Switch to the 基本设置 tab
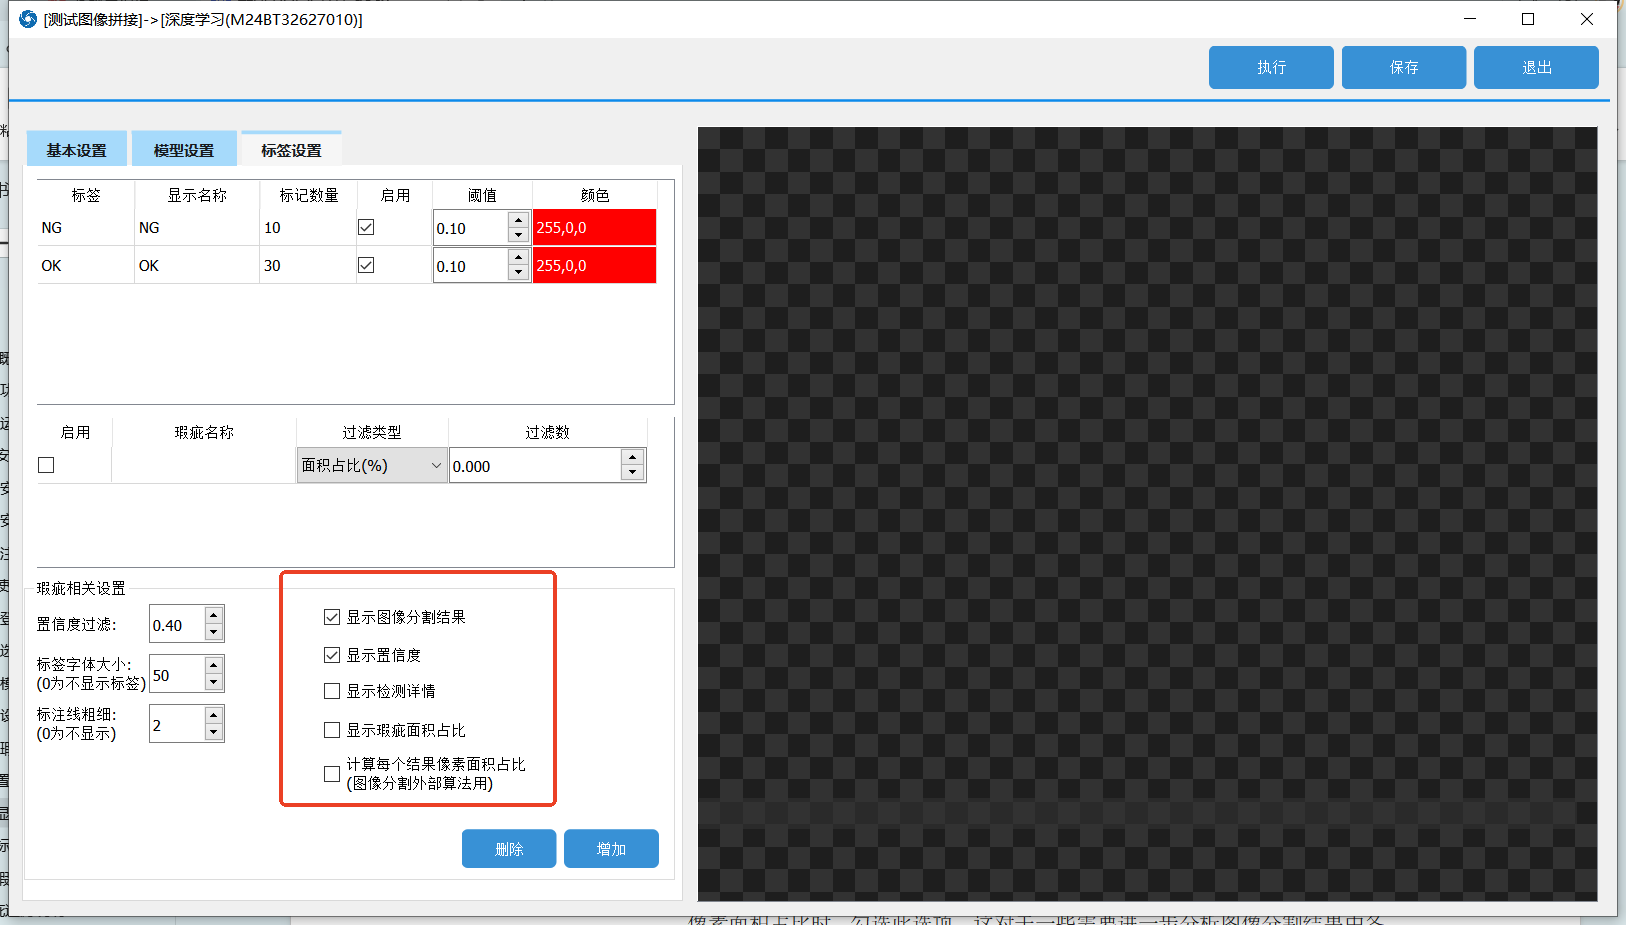 coord(76,150)
